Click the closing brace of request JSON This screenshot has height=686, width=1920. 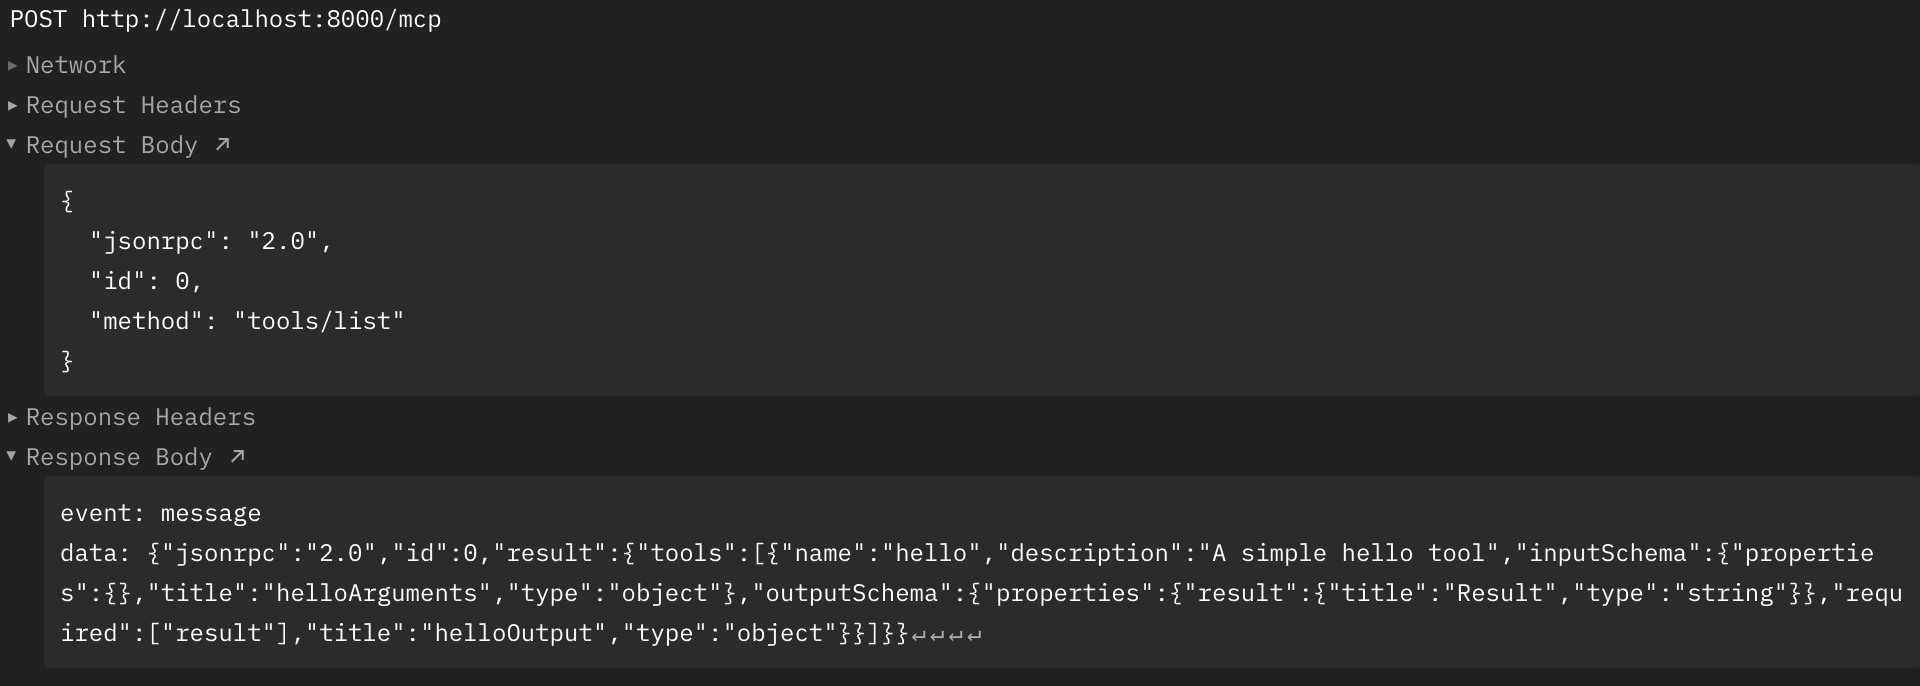coord(67,362)
